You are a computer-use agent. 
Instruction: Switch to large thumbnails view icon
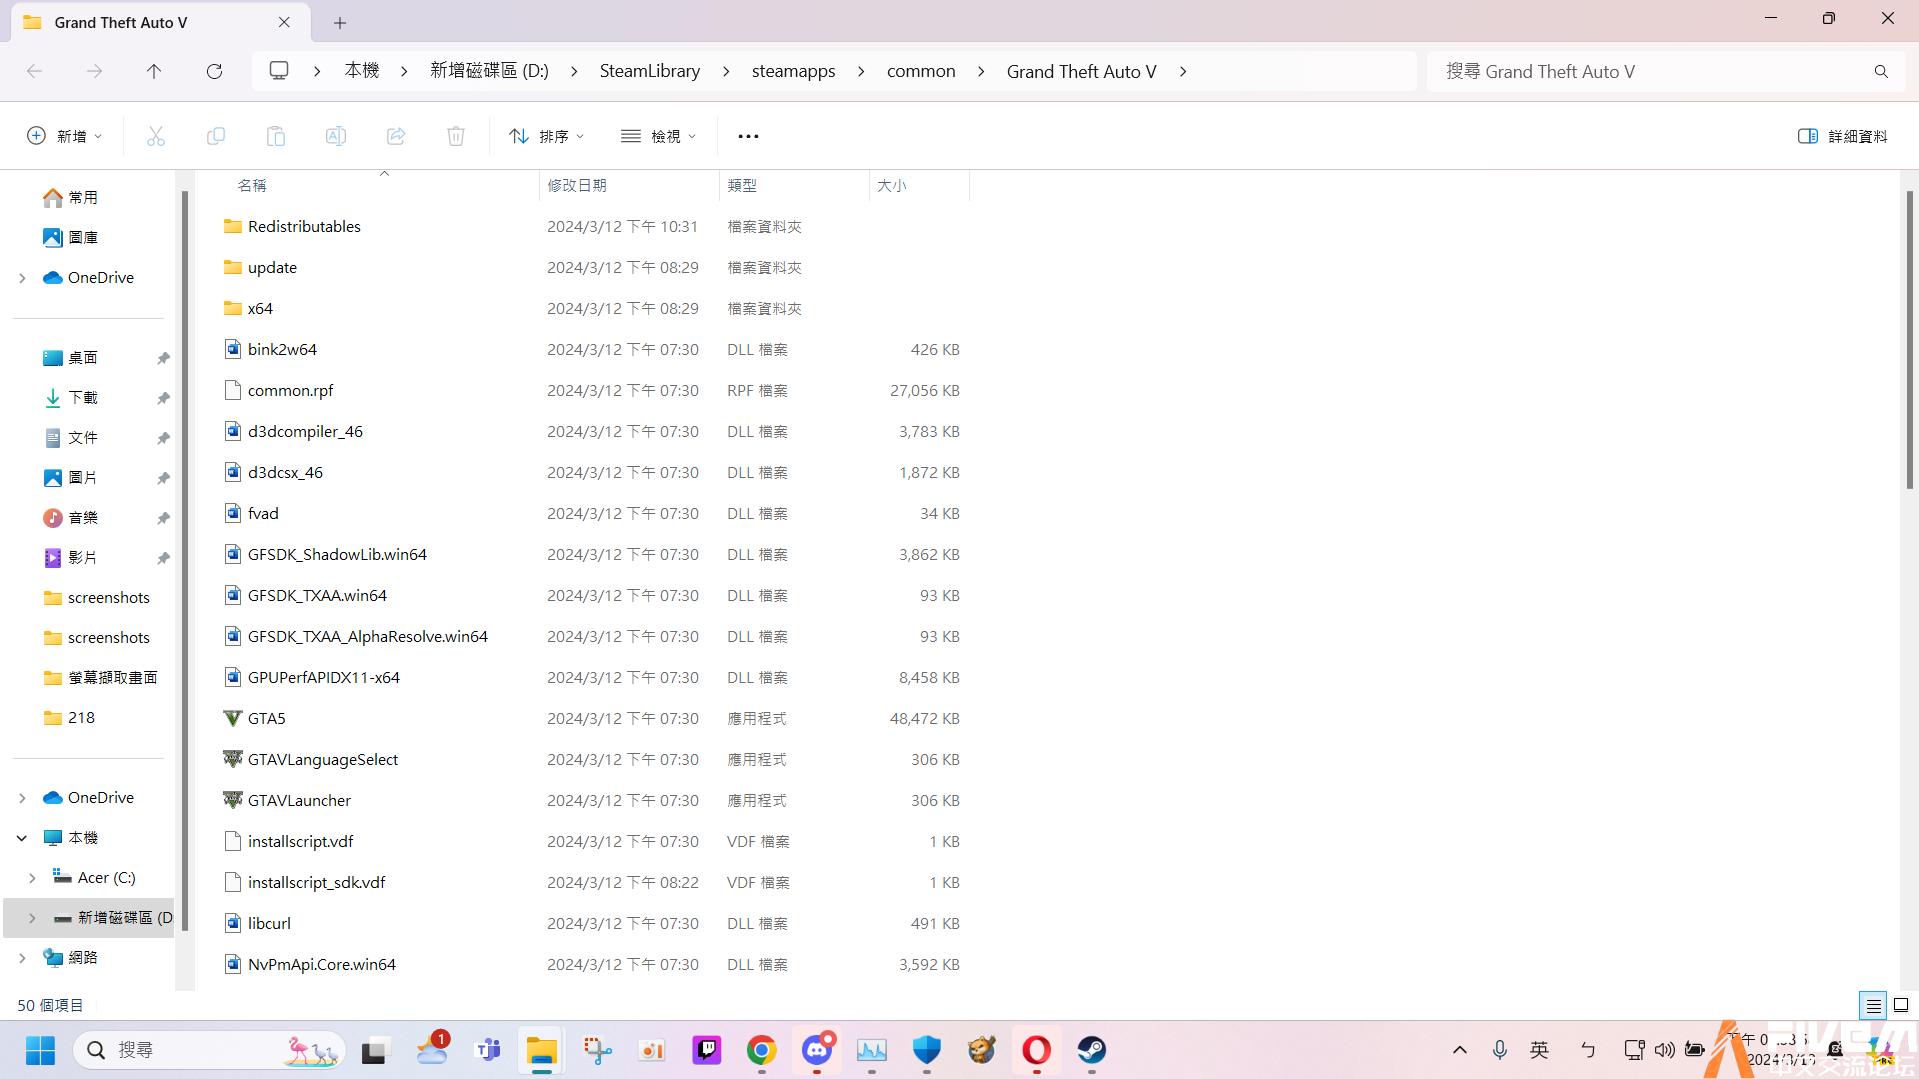coord(1901,1005)
